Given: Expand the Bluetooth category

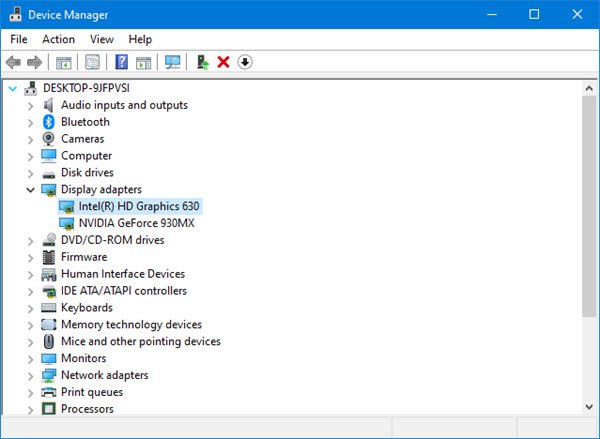Looking at the screenshot, I should click(x=29, y=122).
